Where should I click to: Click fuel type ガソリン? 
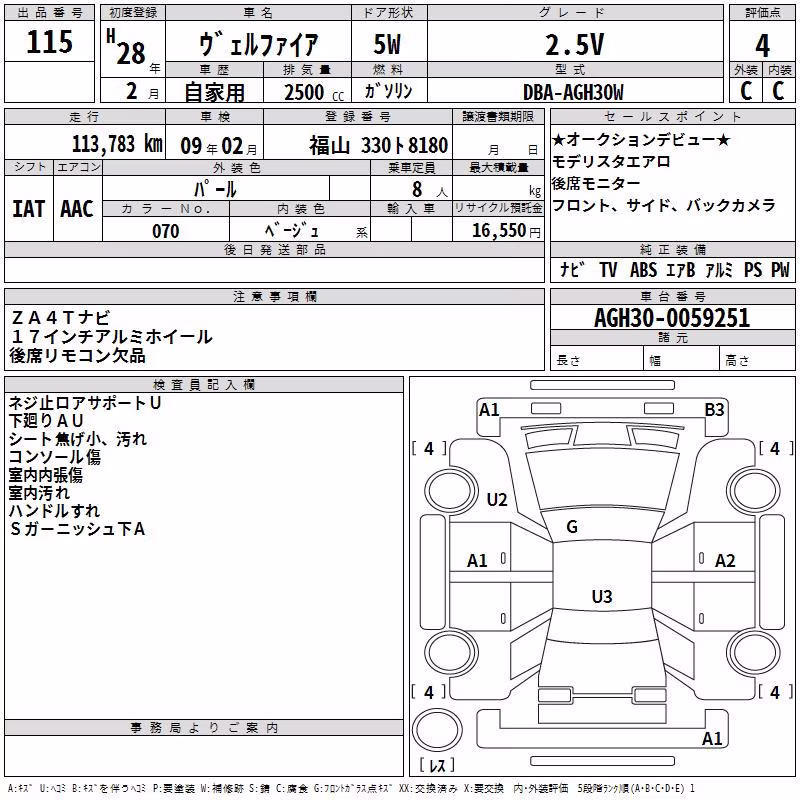pos(389,91)
